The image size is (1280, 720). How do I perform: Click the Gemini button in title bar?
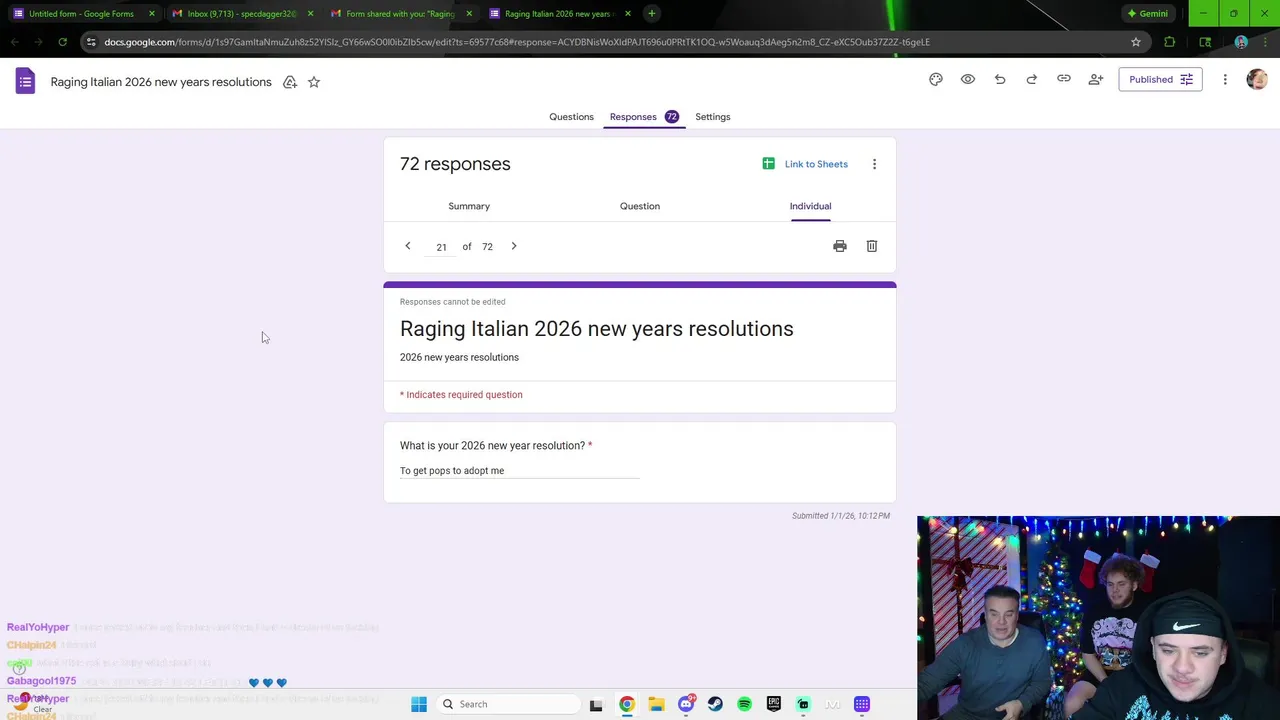tap(1146, 14)
